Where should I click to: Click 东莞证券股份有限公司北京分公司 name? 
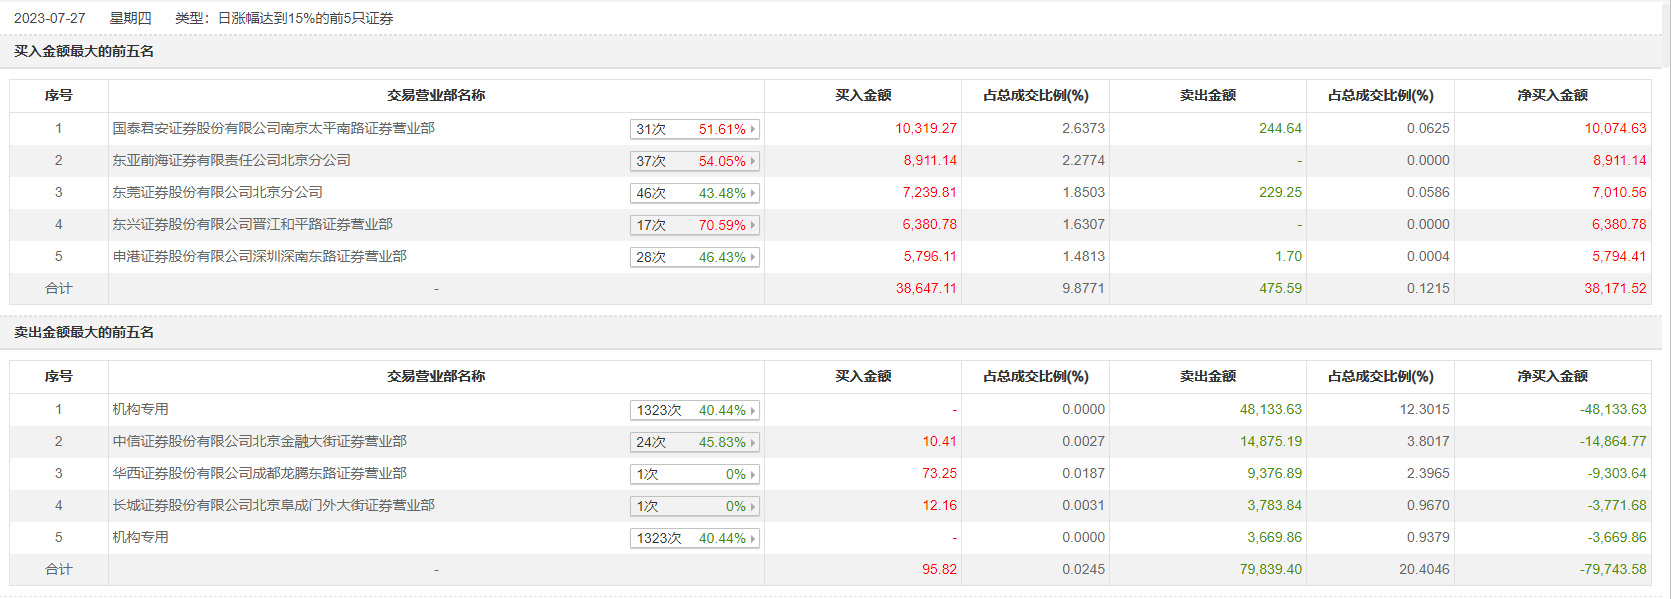217,192
